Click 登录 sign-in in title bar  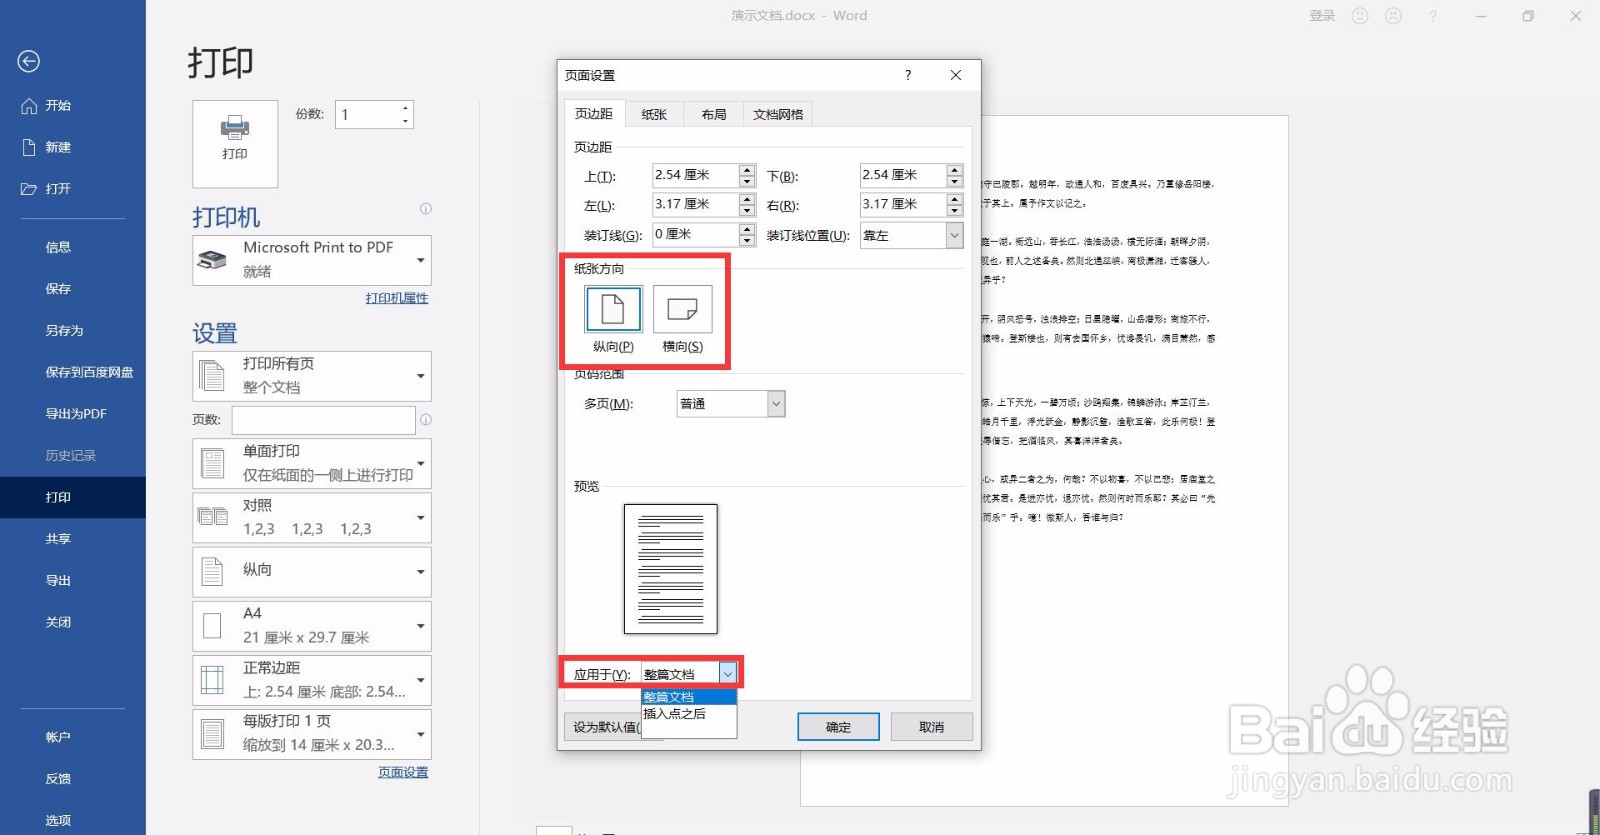point(1322,16)
